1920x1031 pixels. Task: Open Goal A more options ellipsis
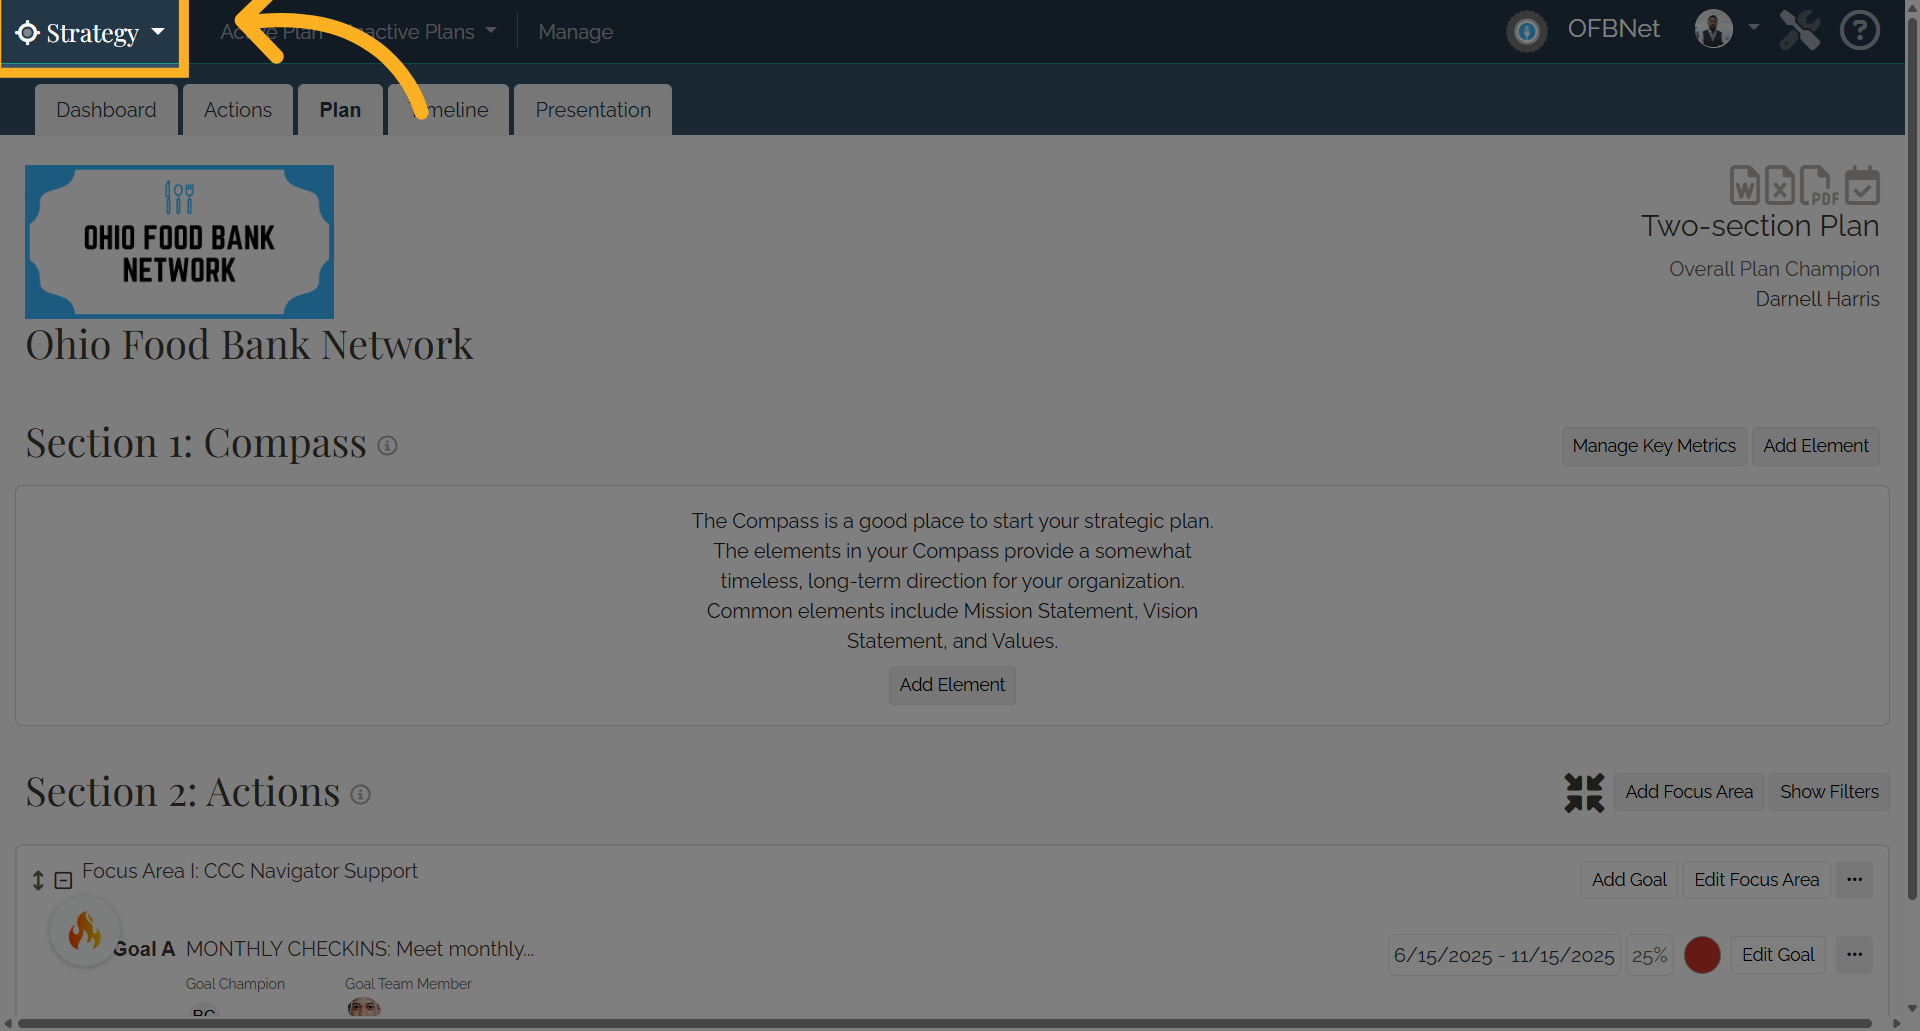1854,955
